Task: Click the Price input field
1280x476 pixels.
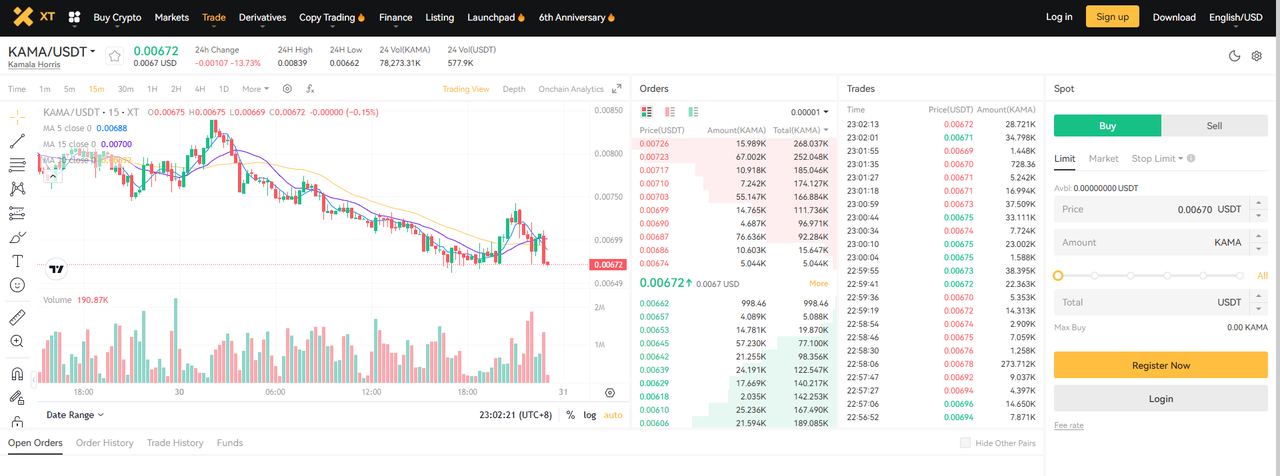Action: click(1160, 209)
